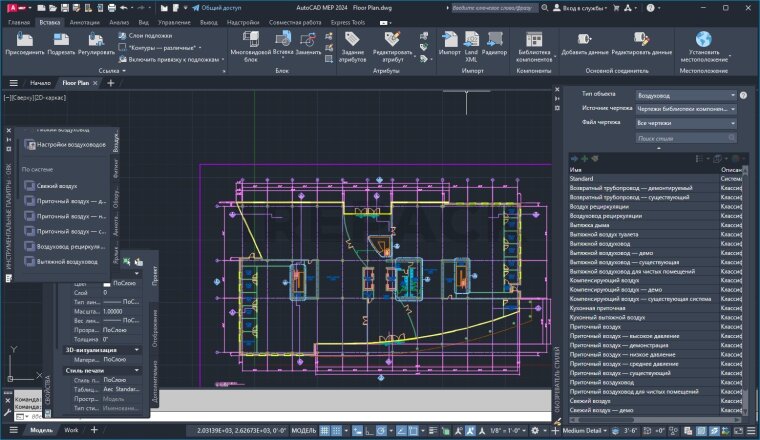Select the Подрезать (Clip) tool

(x=61, y=41)
